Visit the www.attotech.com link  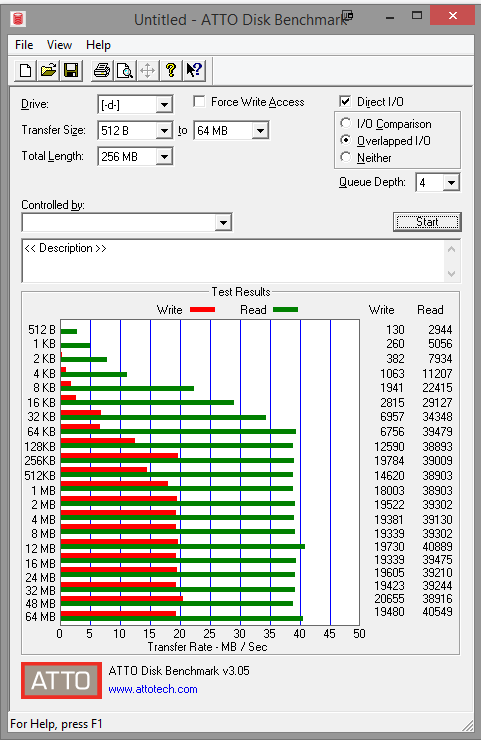coord(153,689)
